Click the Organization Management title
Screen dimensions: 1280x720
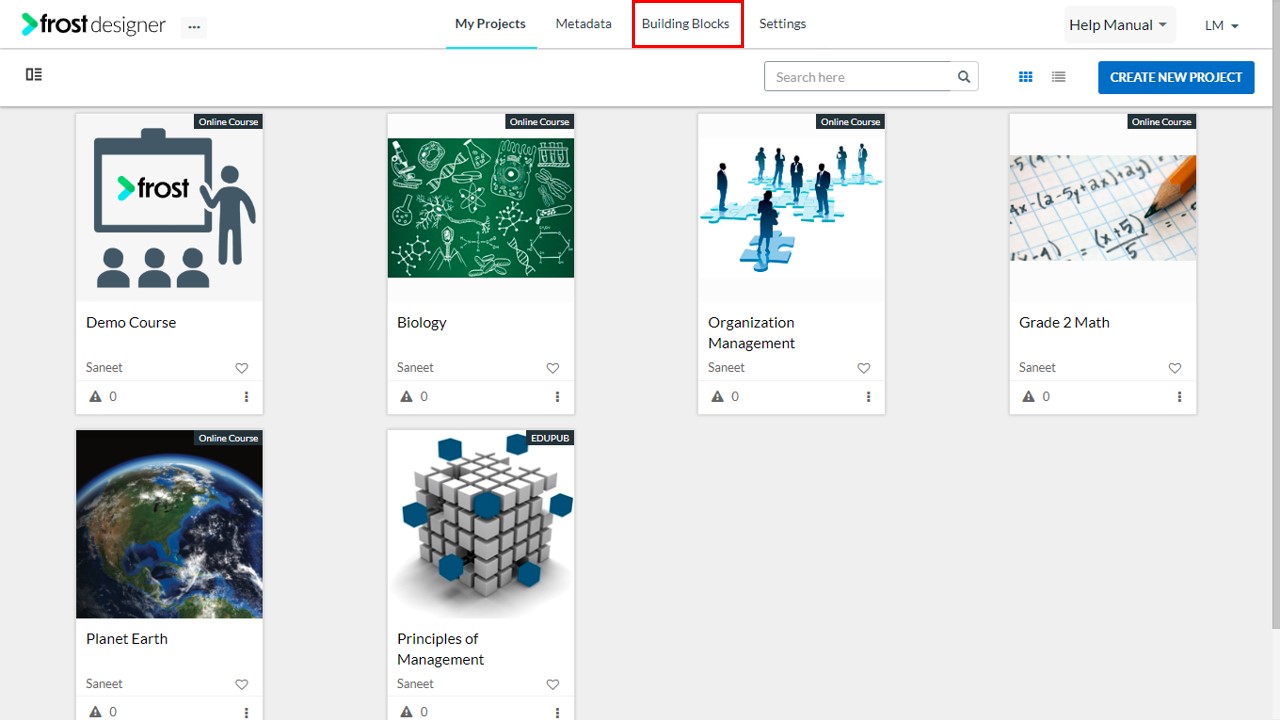point(752,333)
